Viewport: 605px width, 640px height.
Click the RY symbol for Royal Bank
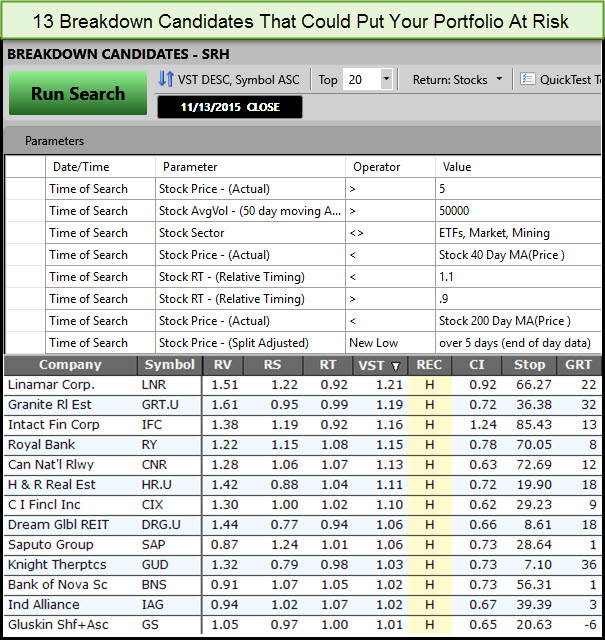coord(149,445)
